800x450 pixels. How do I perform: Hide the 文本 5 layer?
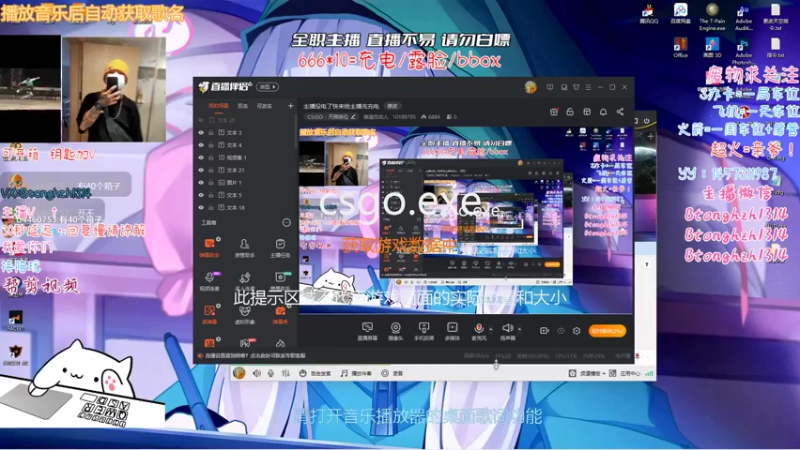pyautogui.click(x=201, y=195)
